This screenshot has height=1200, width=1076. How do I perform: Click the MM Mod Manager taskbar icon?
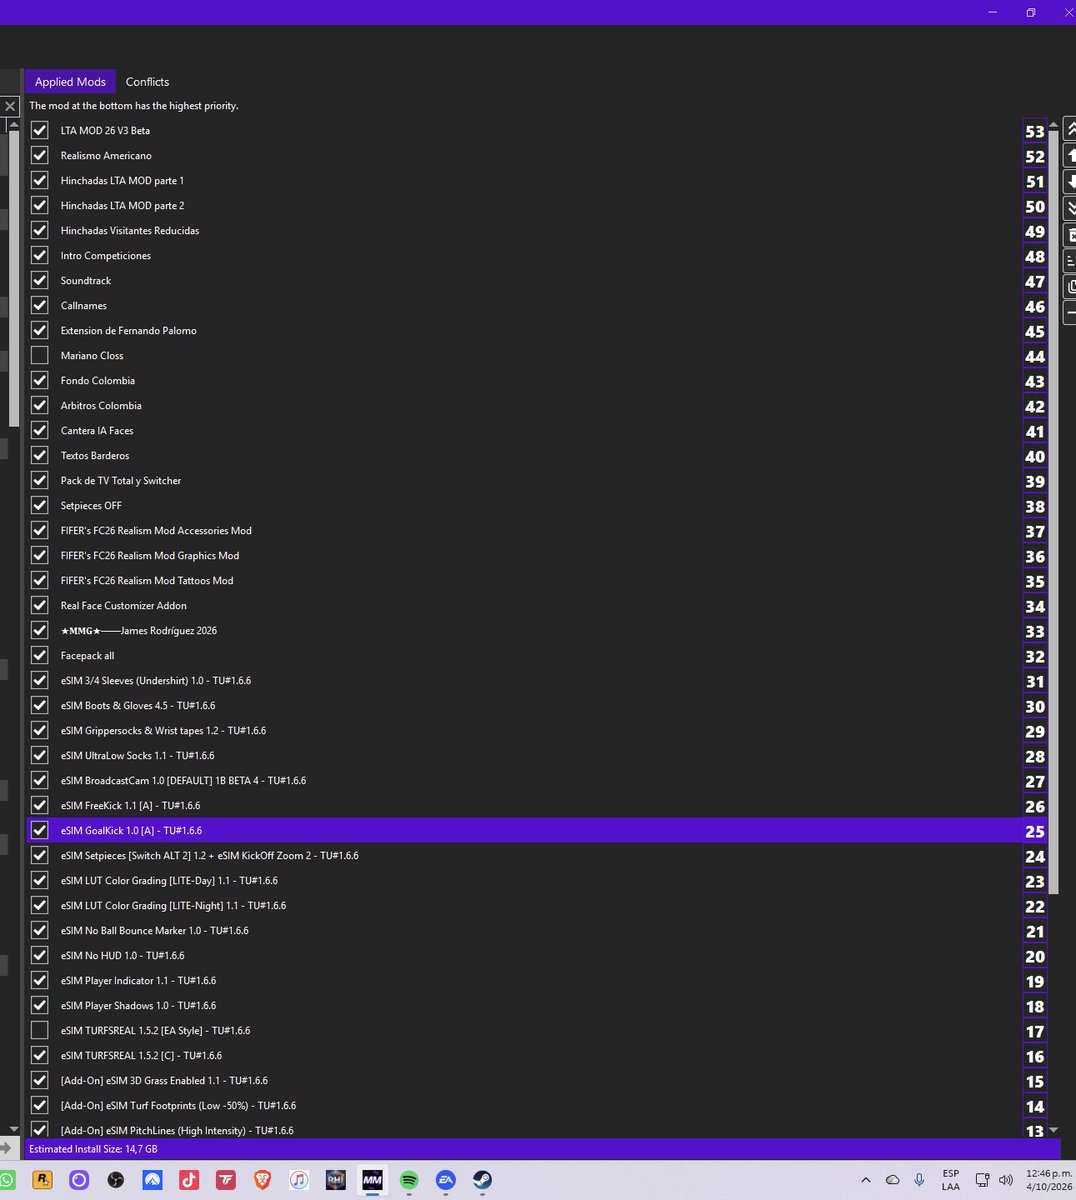[372, 1180]
